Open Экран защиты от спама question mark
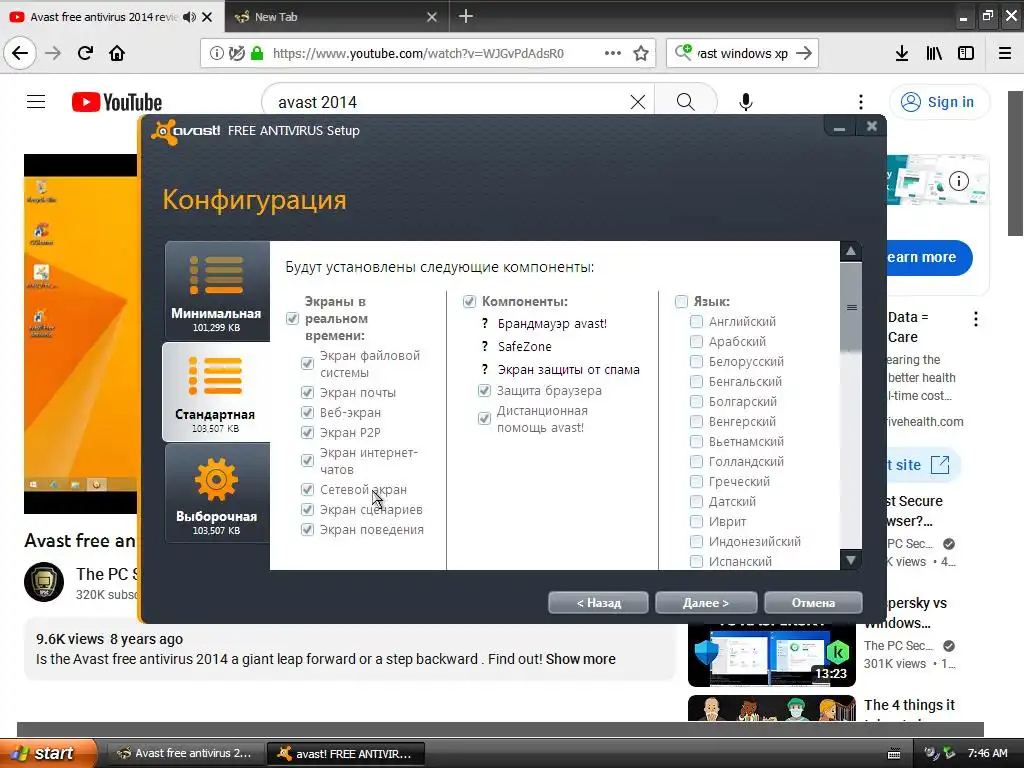Screen dimensions: 1024x768 point(485,369)
